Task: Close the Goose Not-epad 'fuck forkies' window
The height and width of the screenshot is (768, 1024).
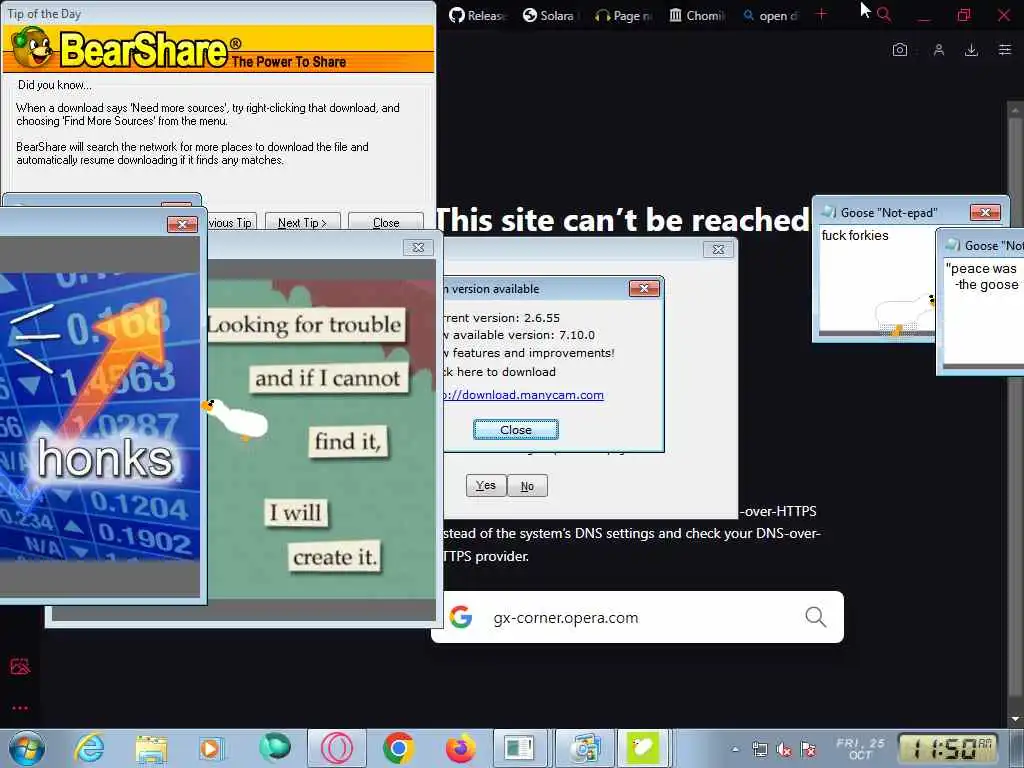Action: [985, 212]
